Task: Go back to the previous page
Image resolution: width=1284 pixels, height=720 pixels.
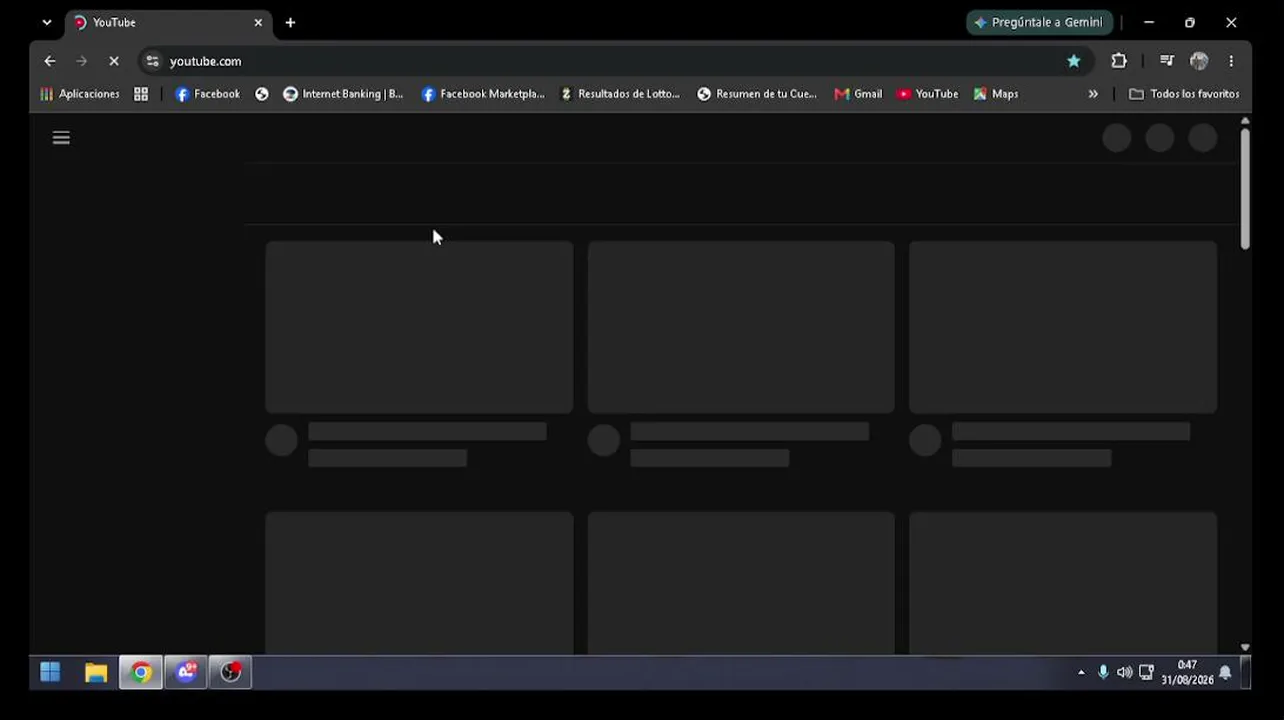Action: [49, 61]
